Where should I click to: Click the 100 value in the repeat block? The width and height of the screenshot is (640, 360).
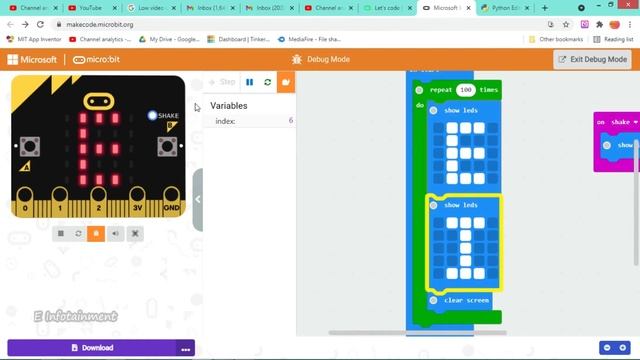pyautogui.click(x=466, y=90)
